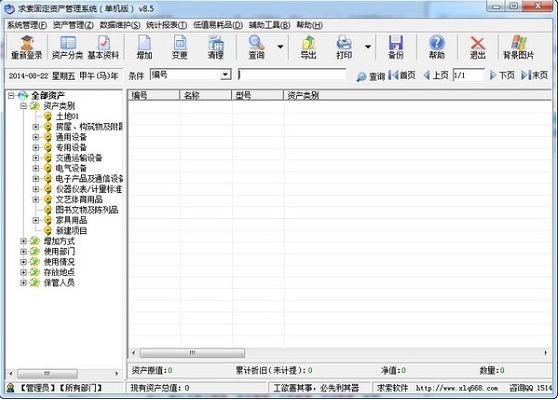This screenshot has height=403, width=558.
Task: Click the small 查询 search button beside input
Action: [371, 76]
